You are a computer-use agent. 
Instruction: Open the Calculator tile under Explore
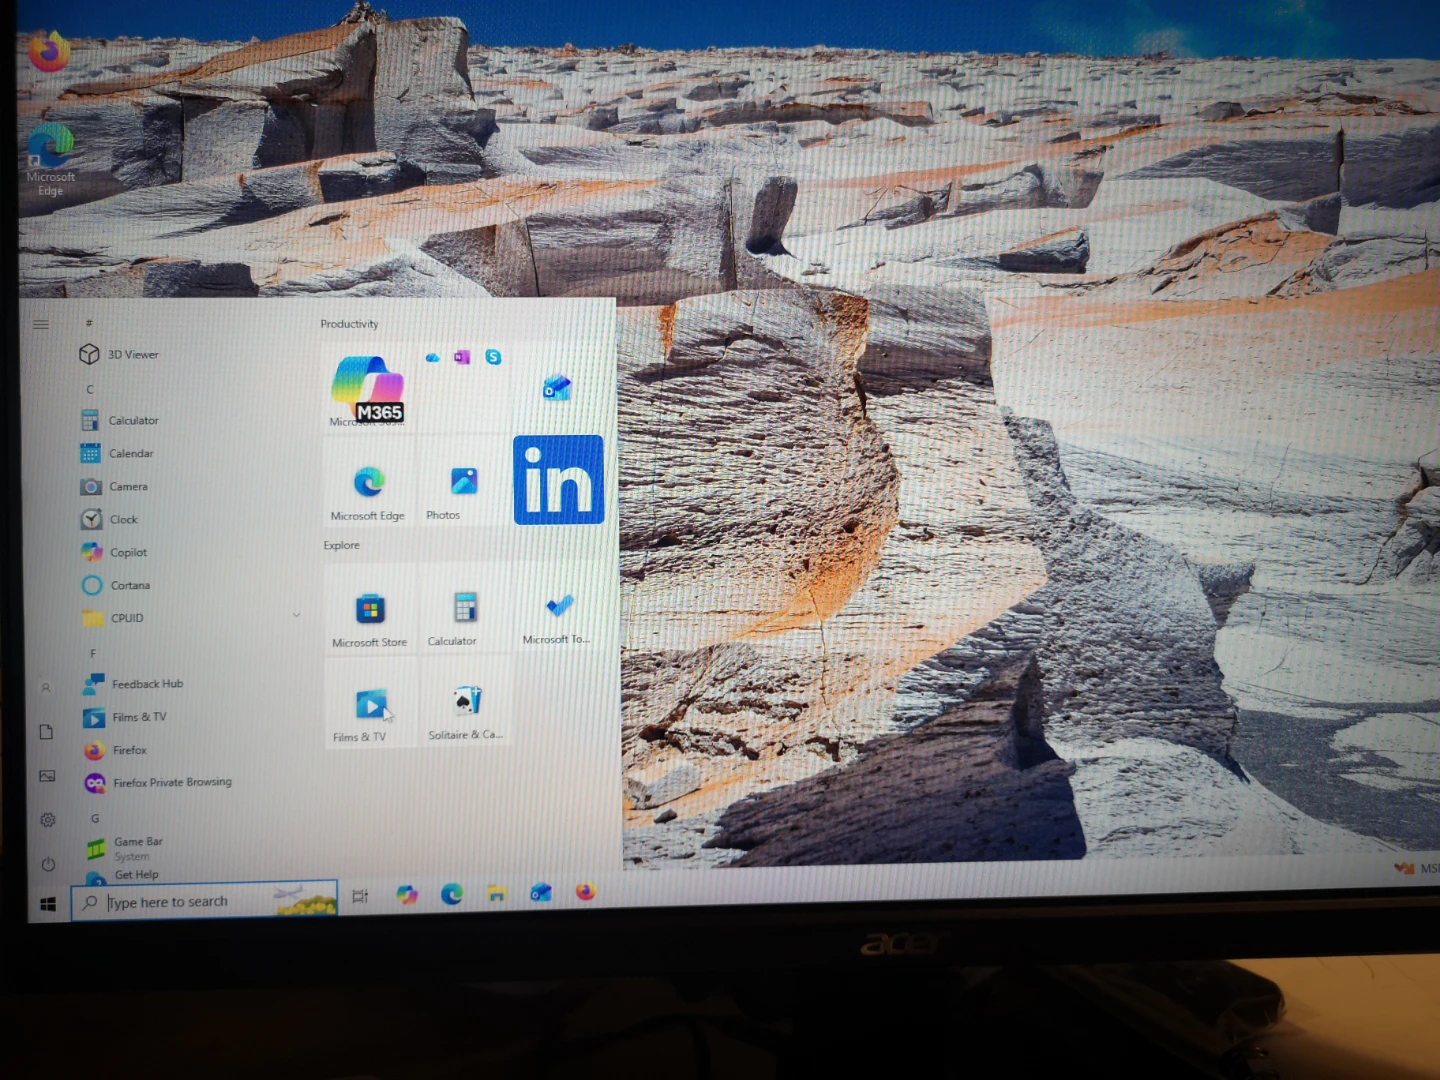point(464,607)
